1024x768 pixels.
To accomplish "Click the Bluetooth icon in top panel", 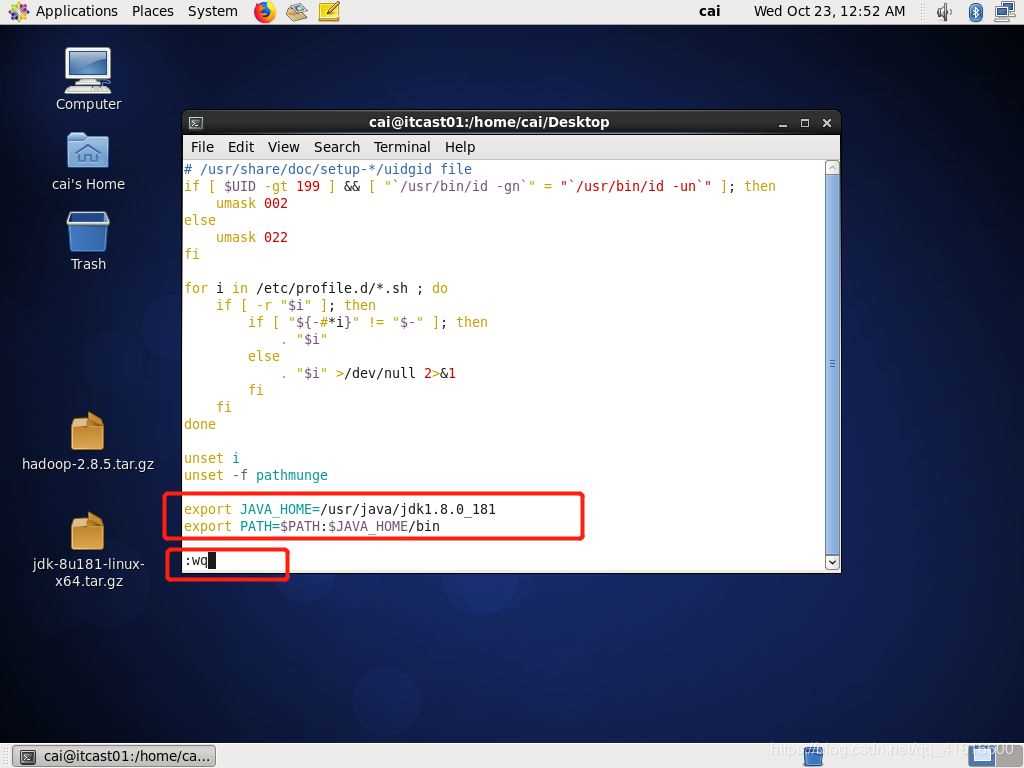I will tap(975, 12).
